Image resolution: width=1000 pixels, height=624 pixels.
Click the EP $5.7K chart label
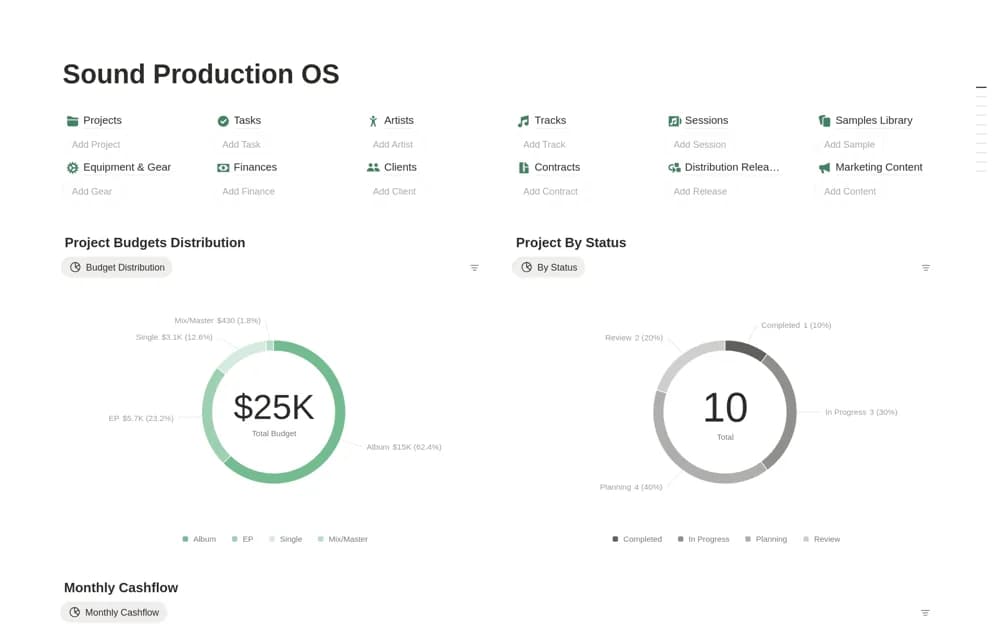[x=141, y=419]
